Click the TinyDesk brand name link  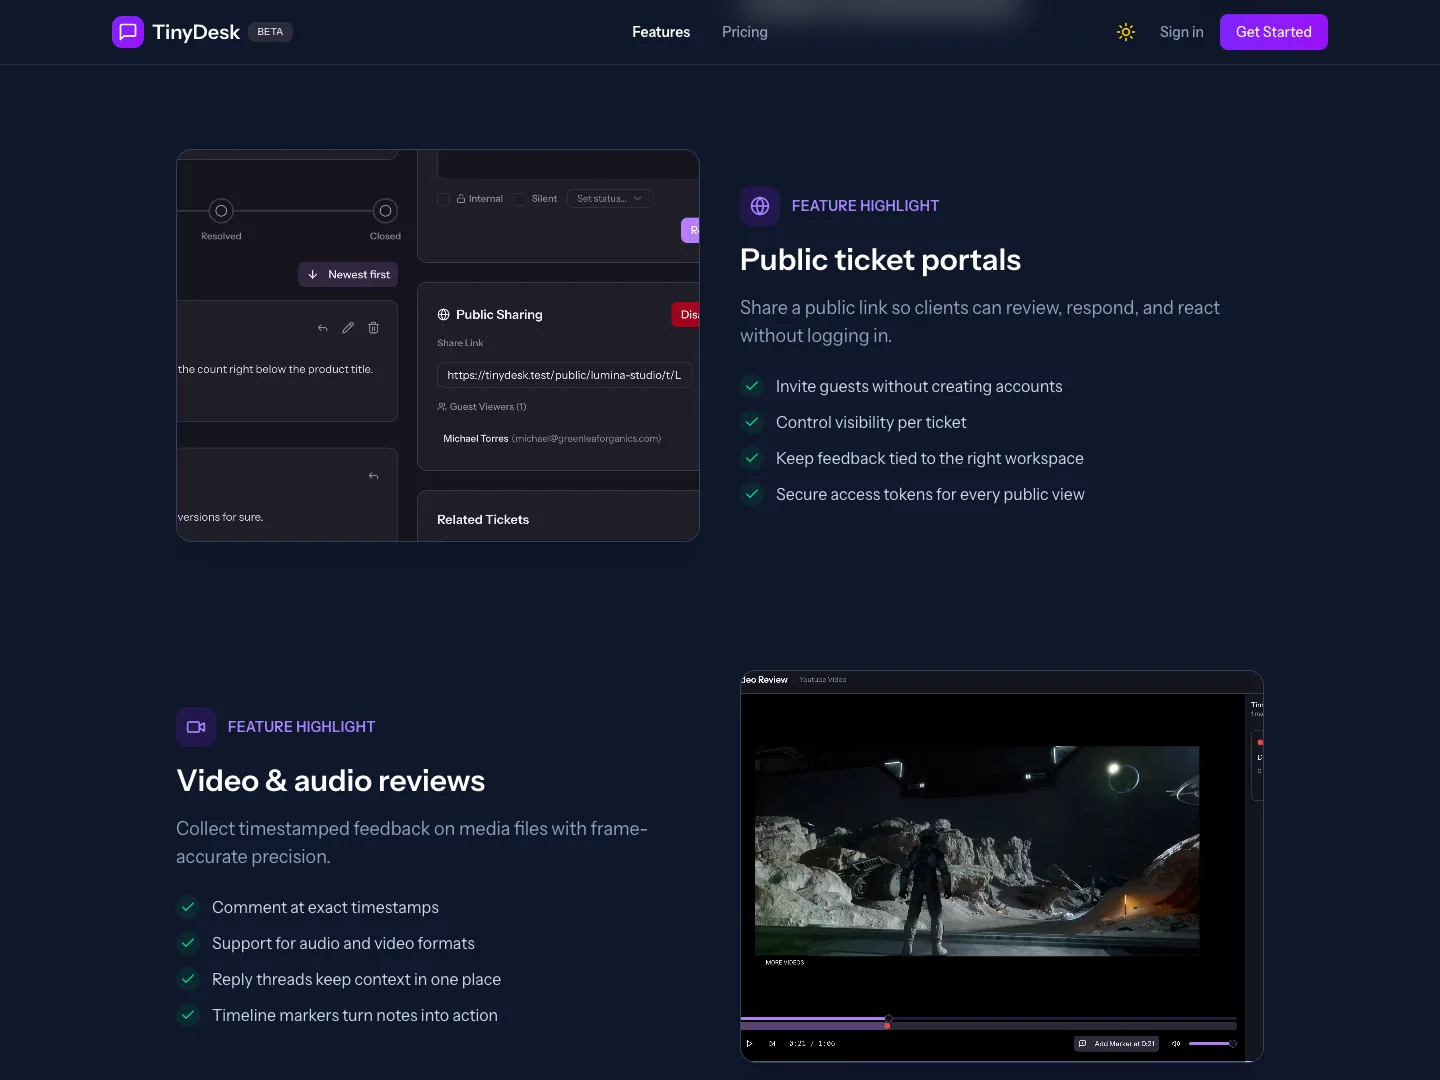coord(196,32)
